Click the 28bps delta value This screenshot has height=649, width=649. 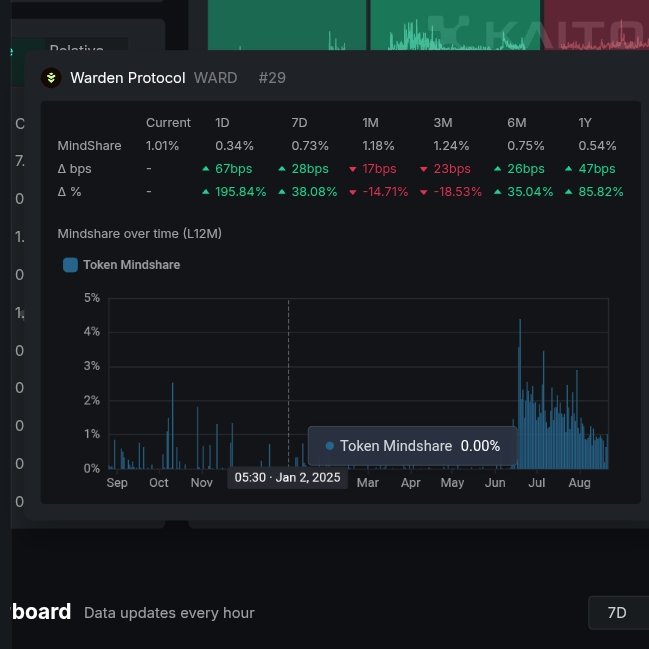click(x=310, y=169)
